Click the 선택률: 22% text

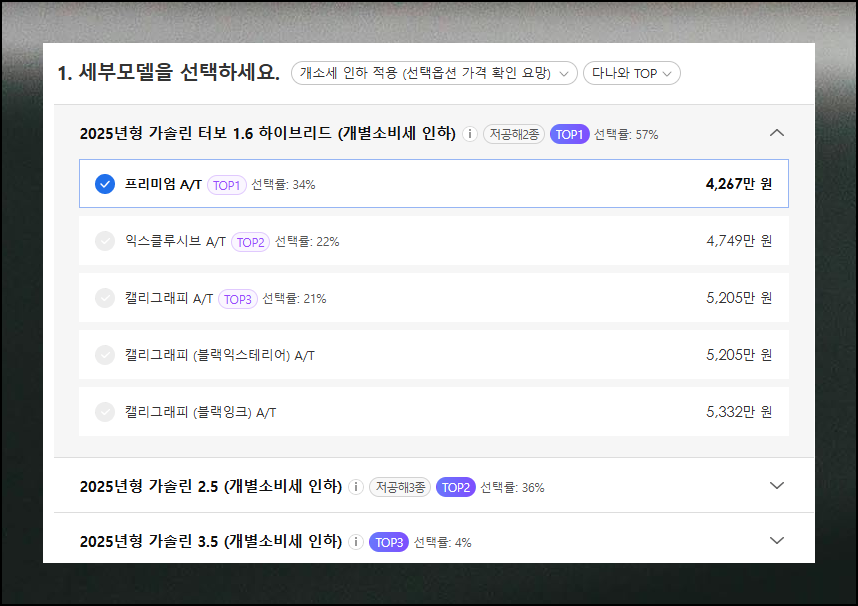pyautogui.click(x=307, y=242)
